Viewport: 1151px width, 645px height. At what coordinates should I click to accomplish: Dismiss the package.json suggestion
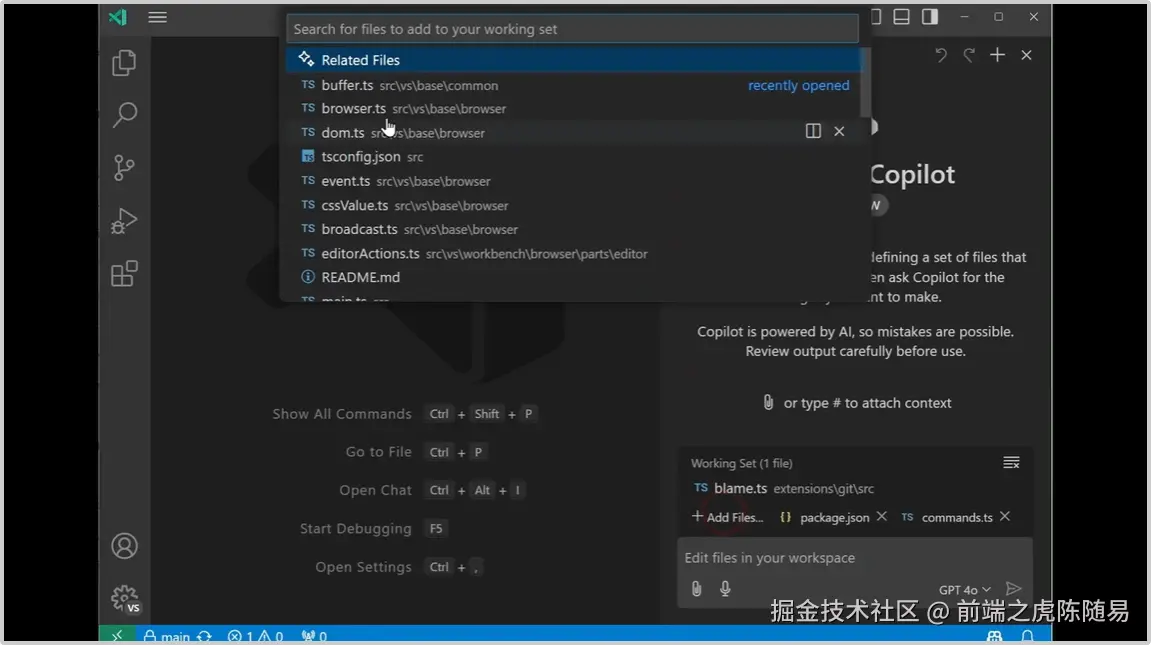(882, 517)
